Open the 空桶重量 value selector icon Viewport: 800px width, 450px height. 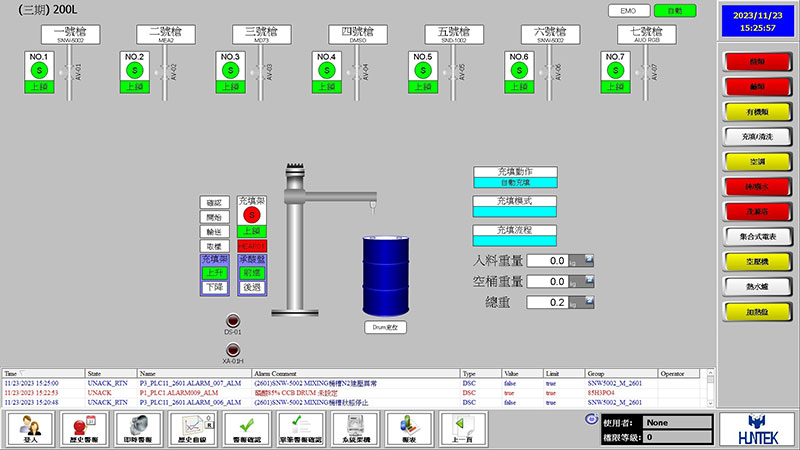[x=589, y=282]
